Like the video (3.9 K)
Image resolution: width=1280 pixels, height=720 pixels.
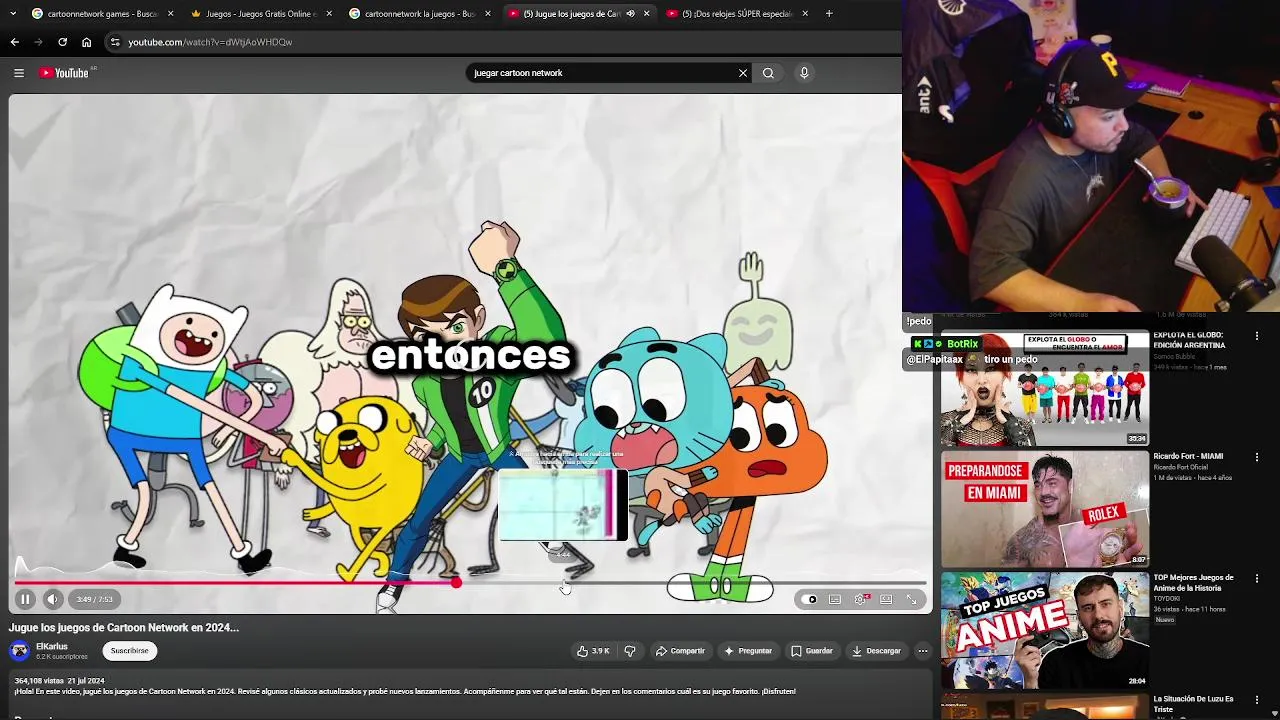(593, 651)
